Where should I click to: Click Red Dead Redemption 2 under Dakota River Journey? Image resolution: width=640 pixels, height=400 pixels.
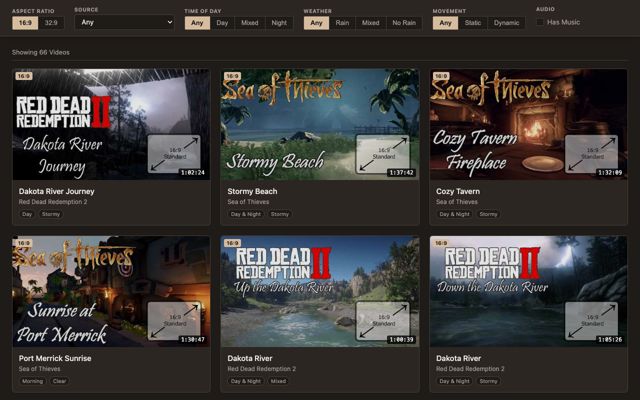tap(53, 202)
